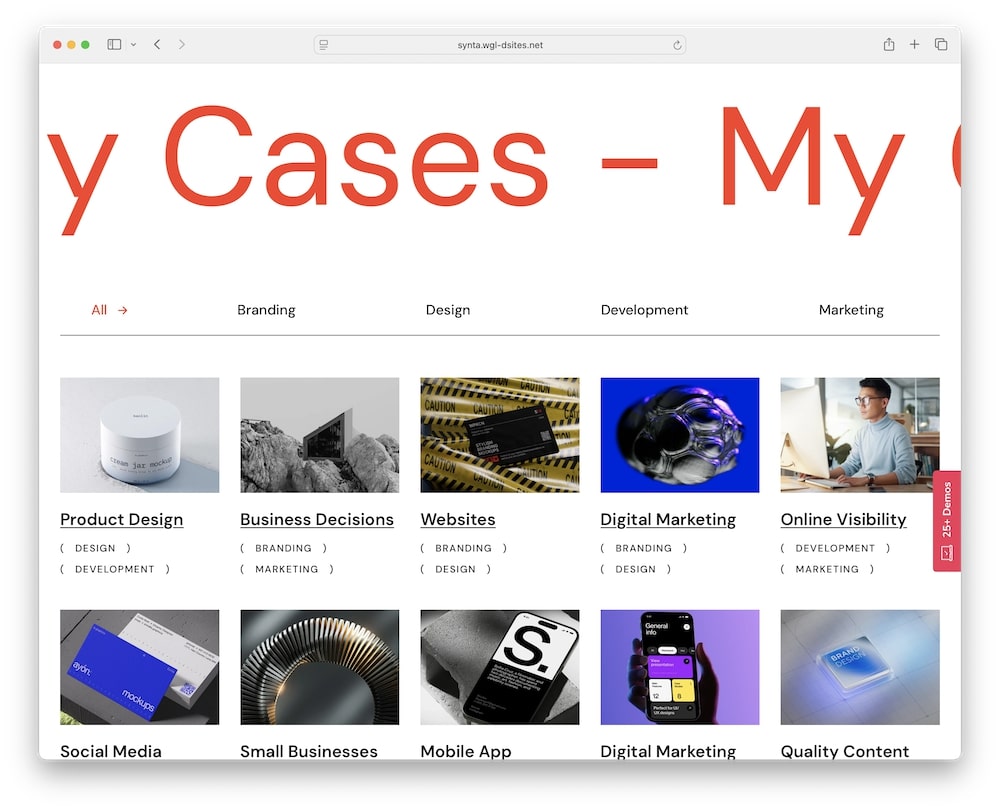
Task: Open the black phone with S logo thumbnail
Action: pyautogui.click(x=500, y=667)
